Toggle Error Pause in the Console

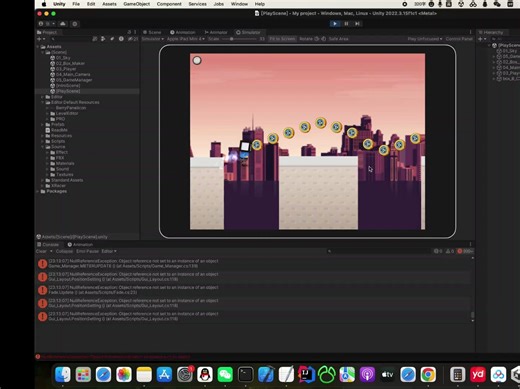click(87, 251)
